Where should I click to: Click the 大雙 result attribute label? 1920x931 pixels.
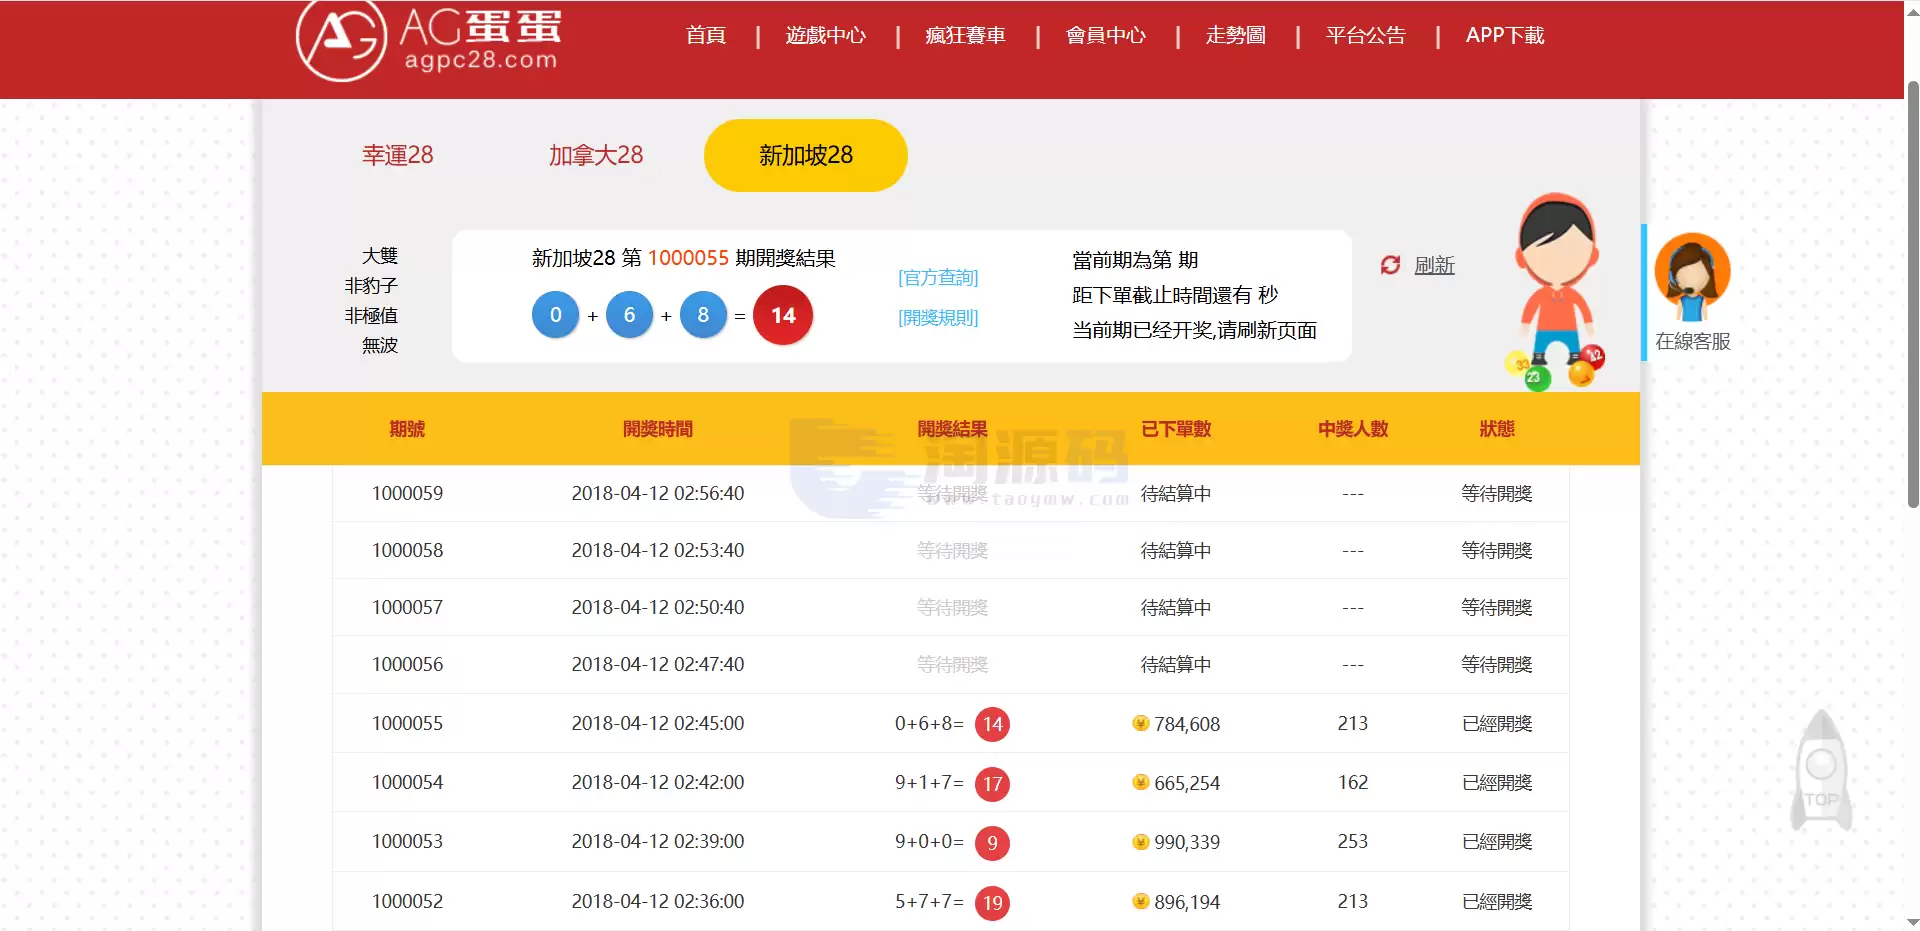(380, 255)
